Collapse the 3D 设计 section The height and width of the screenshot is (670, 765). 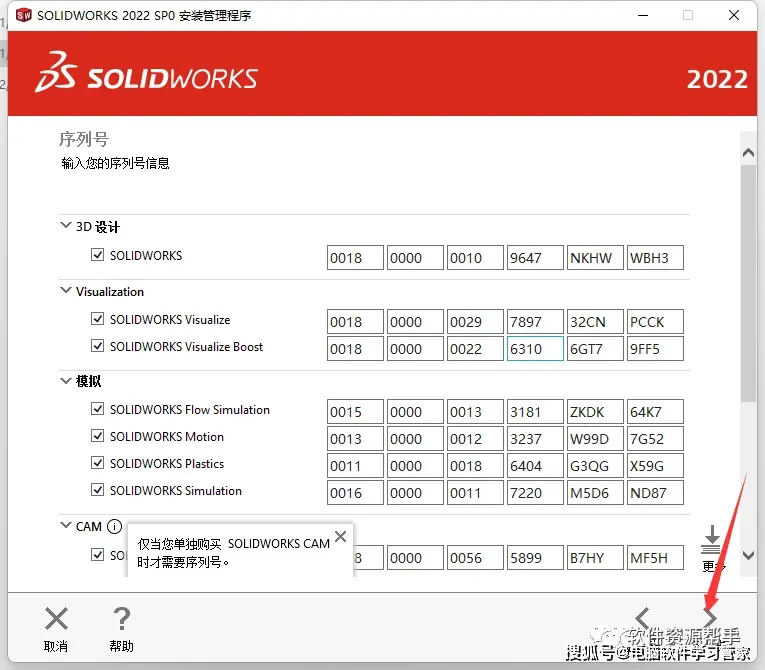(x=65, y=225)
